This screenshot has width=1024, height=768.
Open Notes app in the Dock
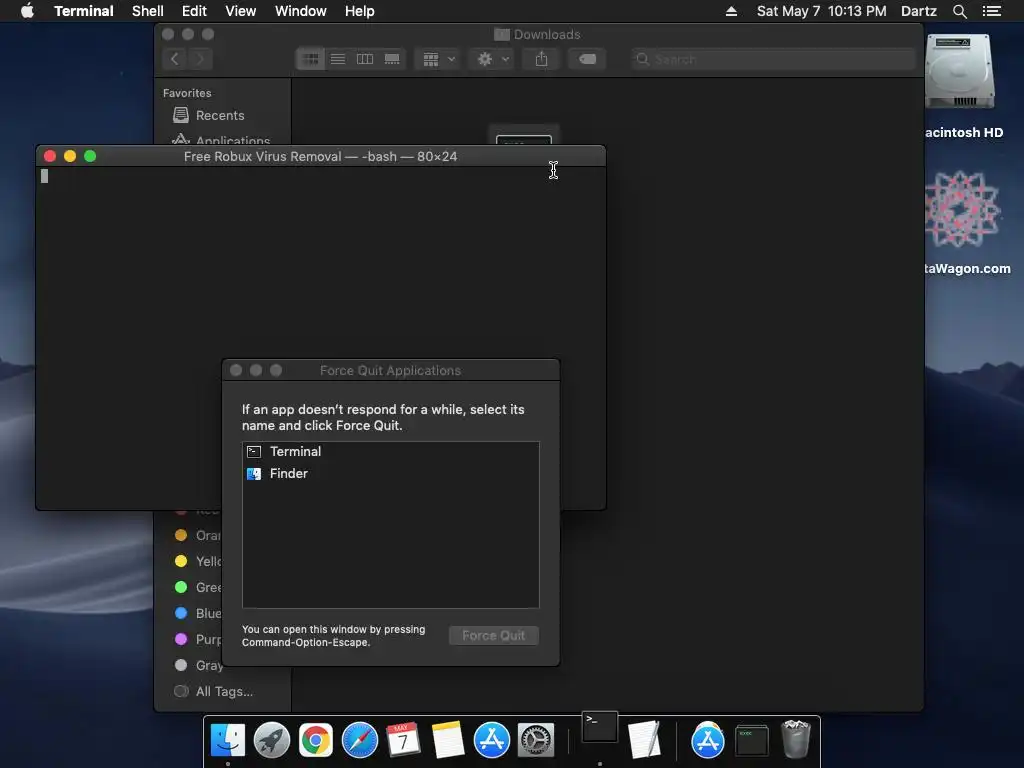[447, 740]
